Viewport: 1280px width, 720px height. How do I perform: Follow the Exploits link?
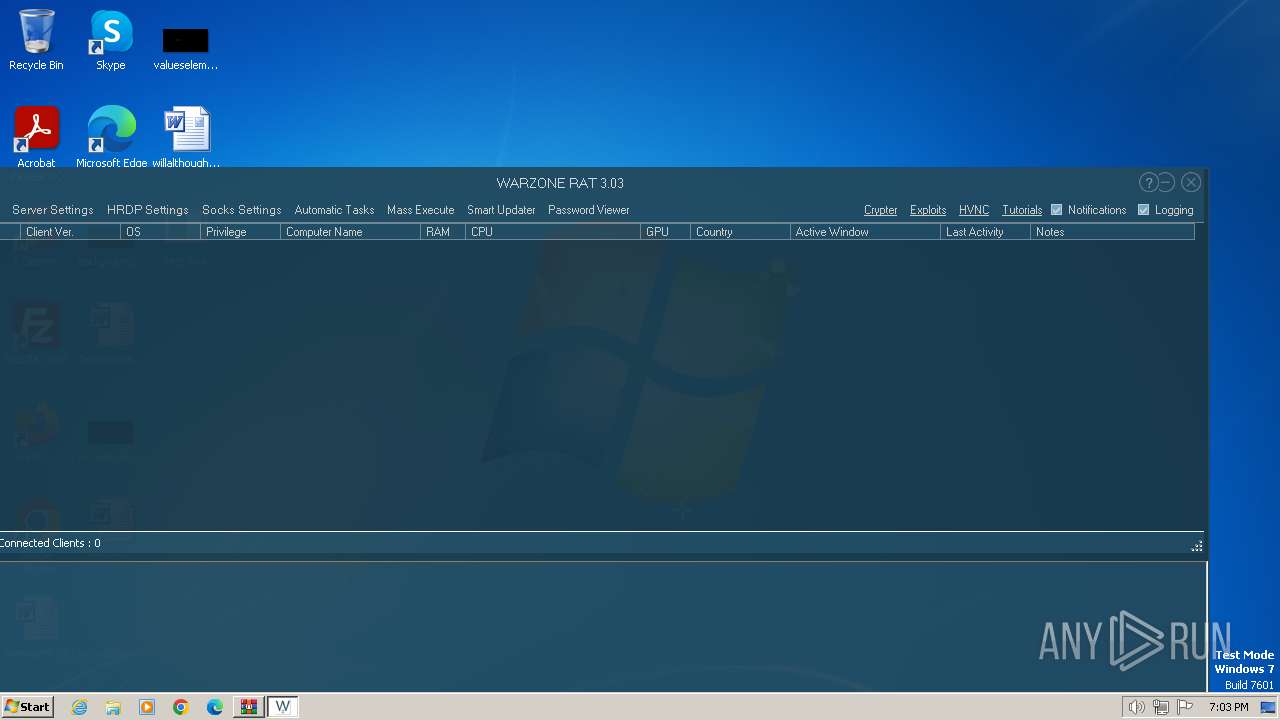tap(928, 210)
